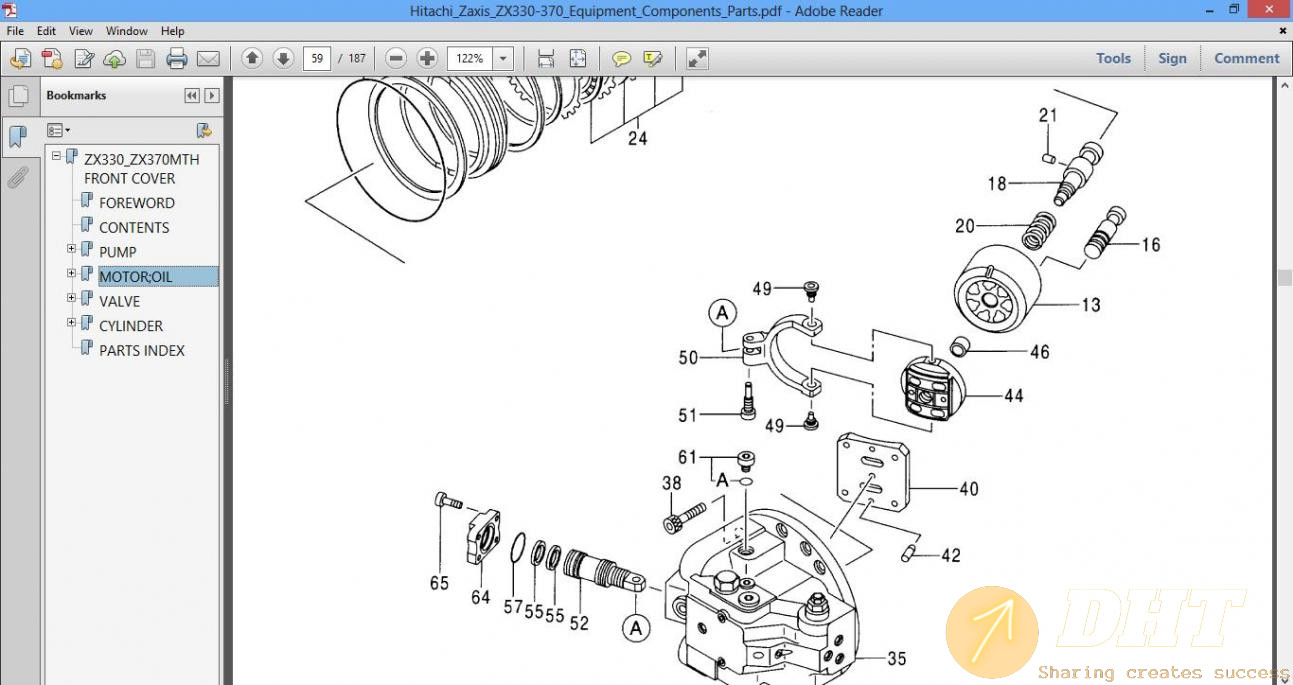Click the find current bookmark icon
The width and height of the screenshot is (1293, 685).
pyautogui.click(x=204, y=130)
